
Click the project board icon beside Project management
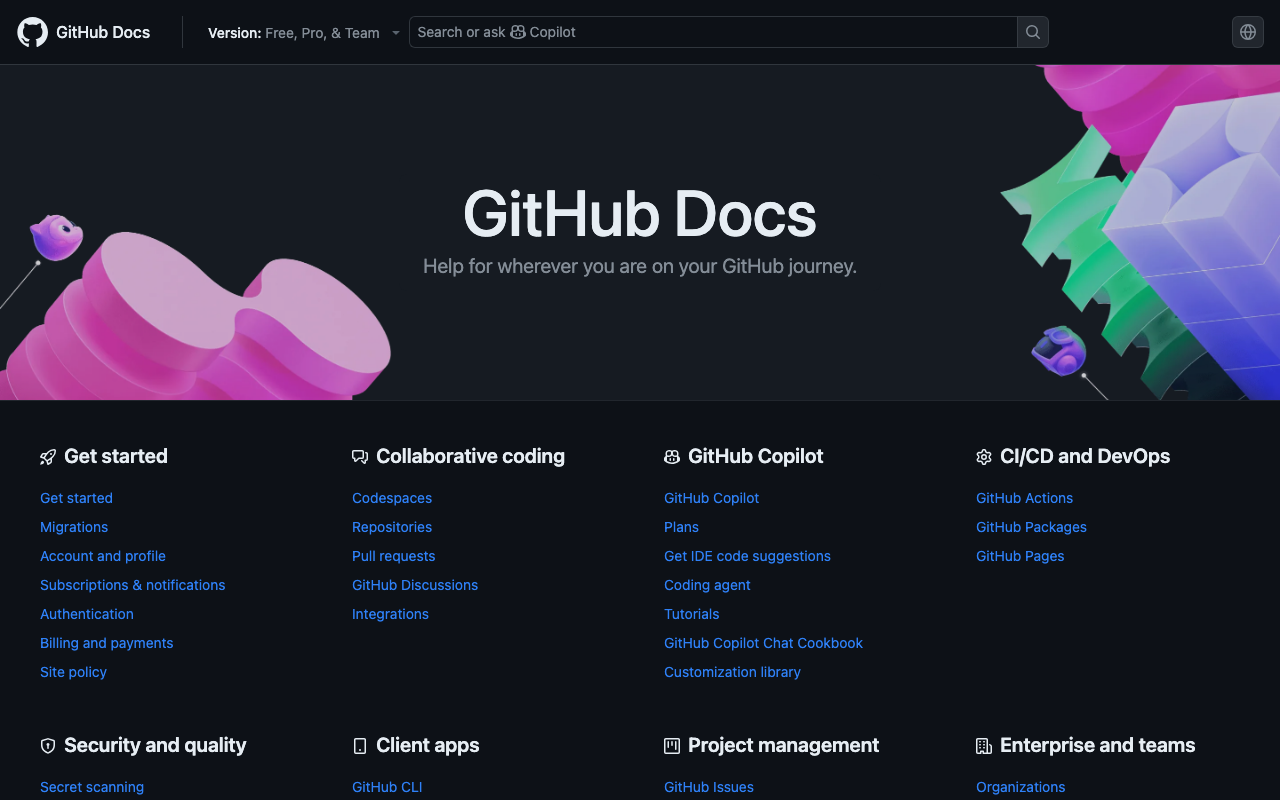point(672,746)
